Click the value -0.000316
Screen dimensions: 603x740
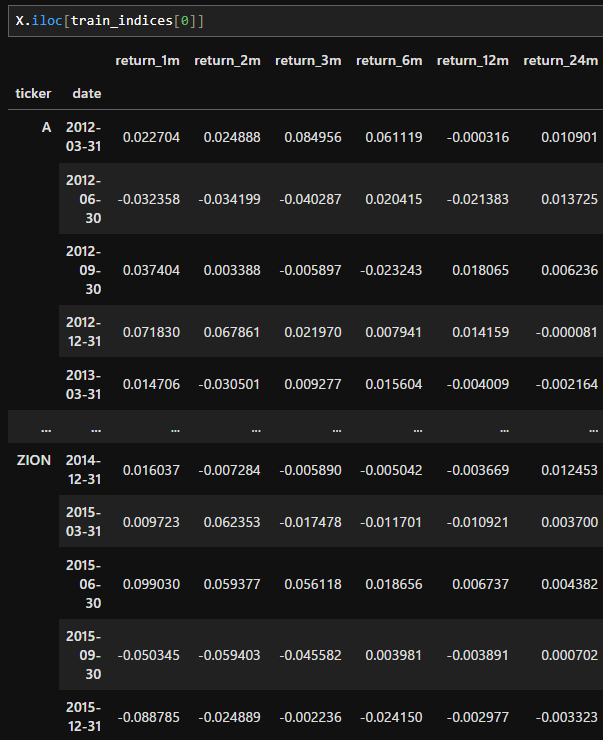point(478,137)
